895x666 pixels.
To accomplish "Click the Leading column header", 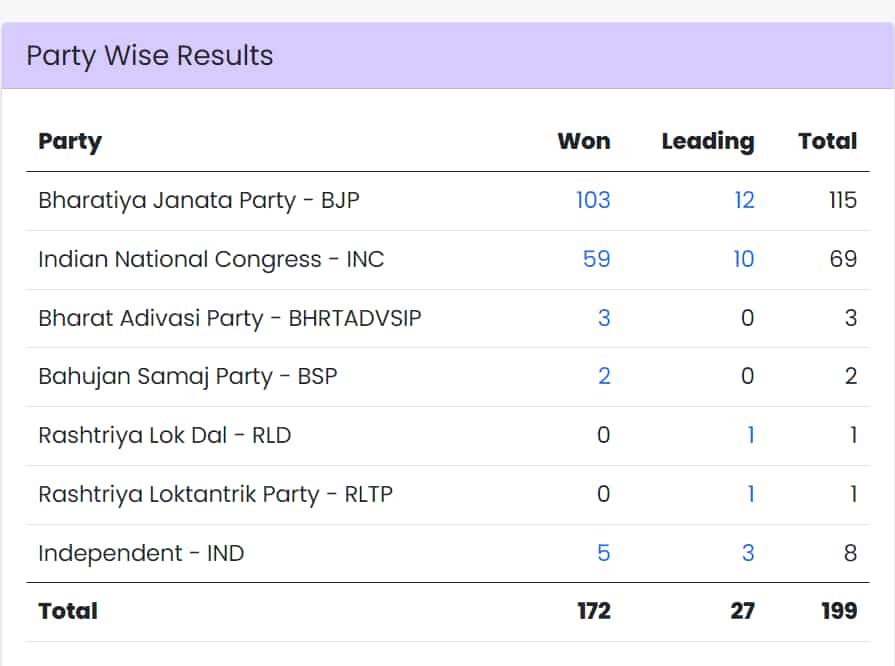I will (707, 141).
